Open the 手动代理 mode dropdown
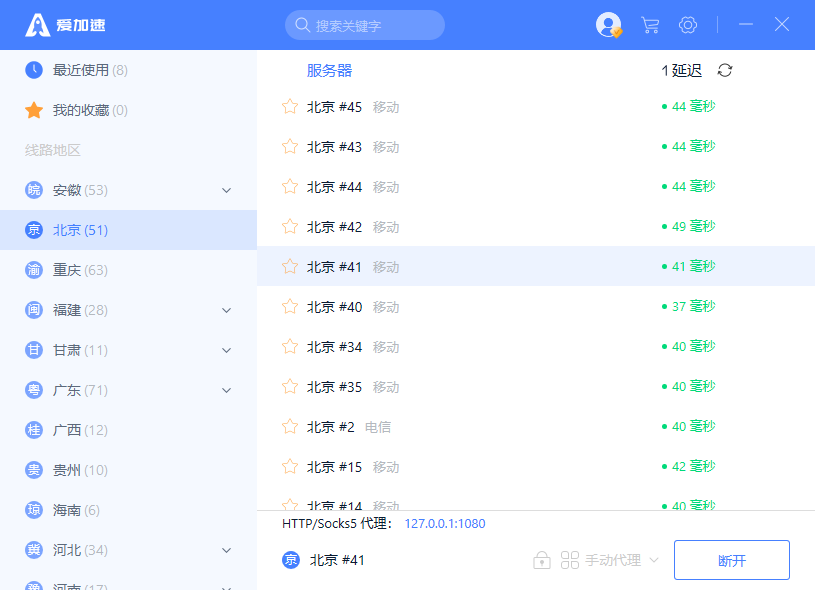The width and height of the screenshot is (815, 590). click(610, 560)
